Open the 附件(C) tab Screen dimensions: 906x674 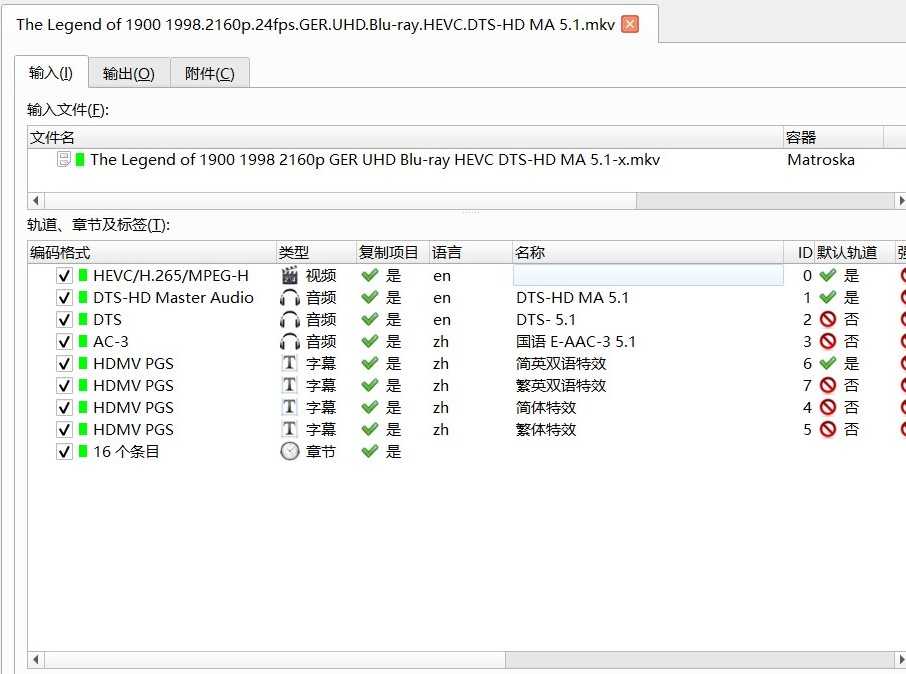point(210,73)
